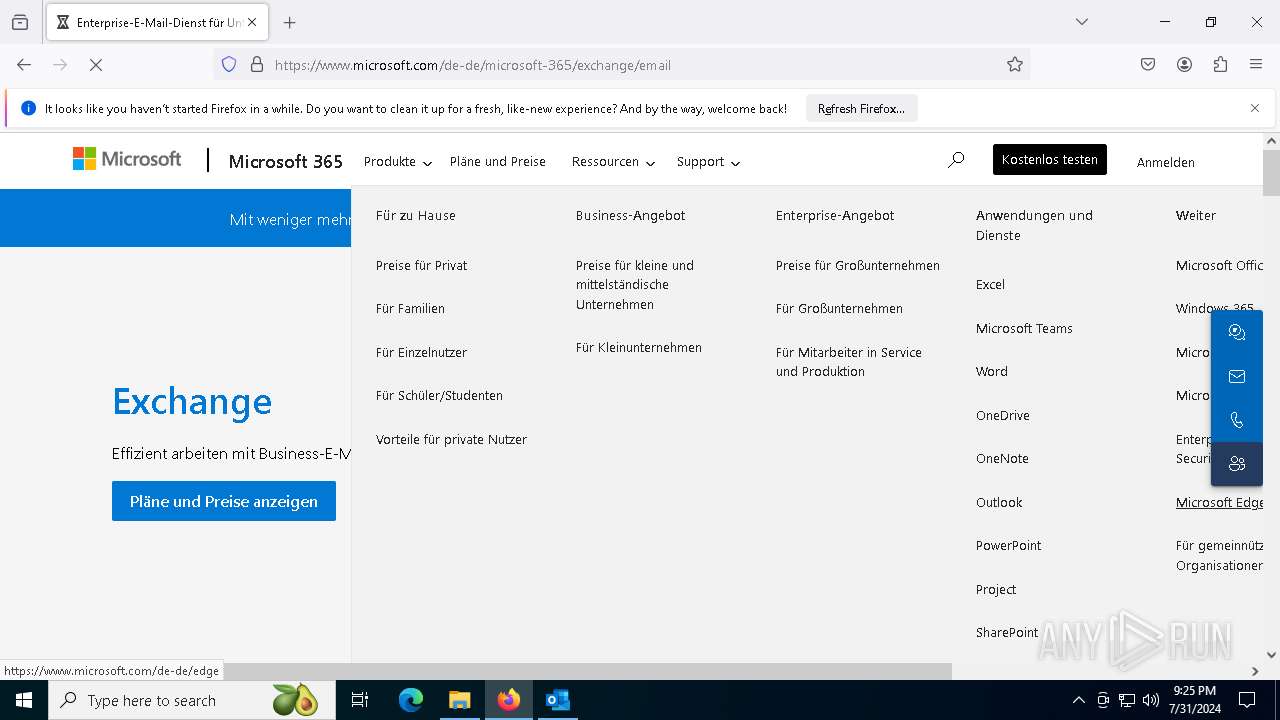Viewport: 1280px width, 720px height.
Task: Launch Microsoft Edge from taskbar
Action: click(411, 700)
